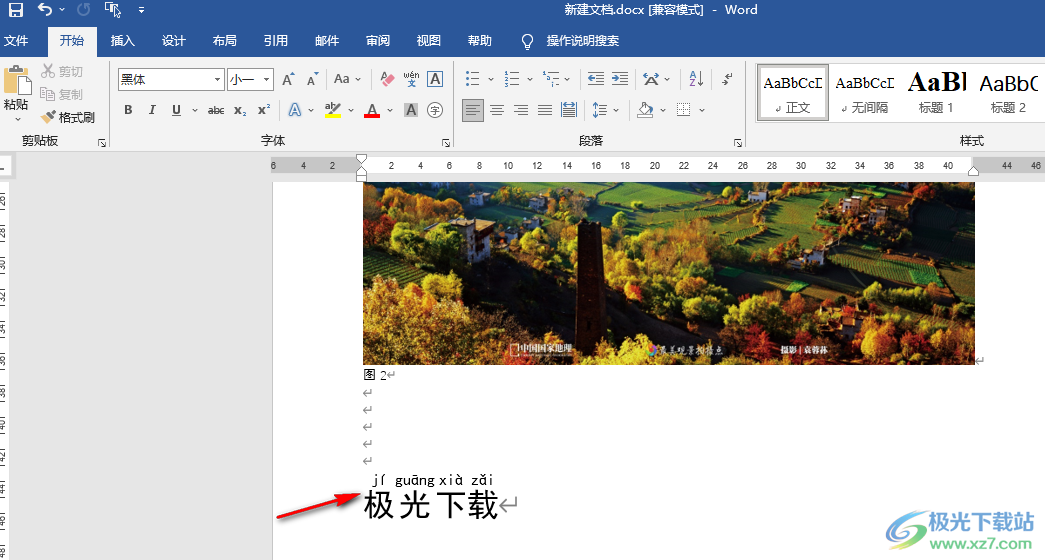
Task: Toggle strikethrough formatting
Action: tap(215, 110)
